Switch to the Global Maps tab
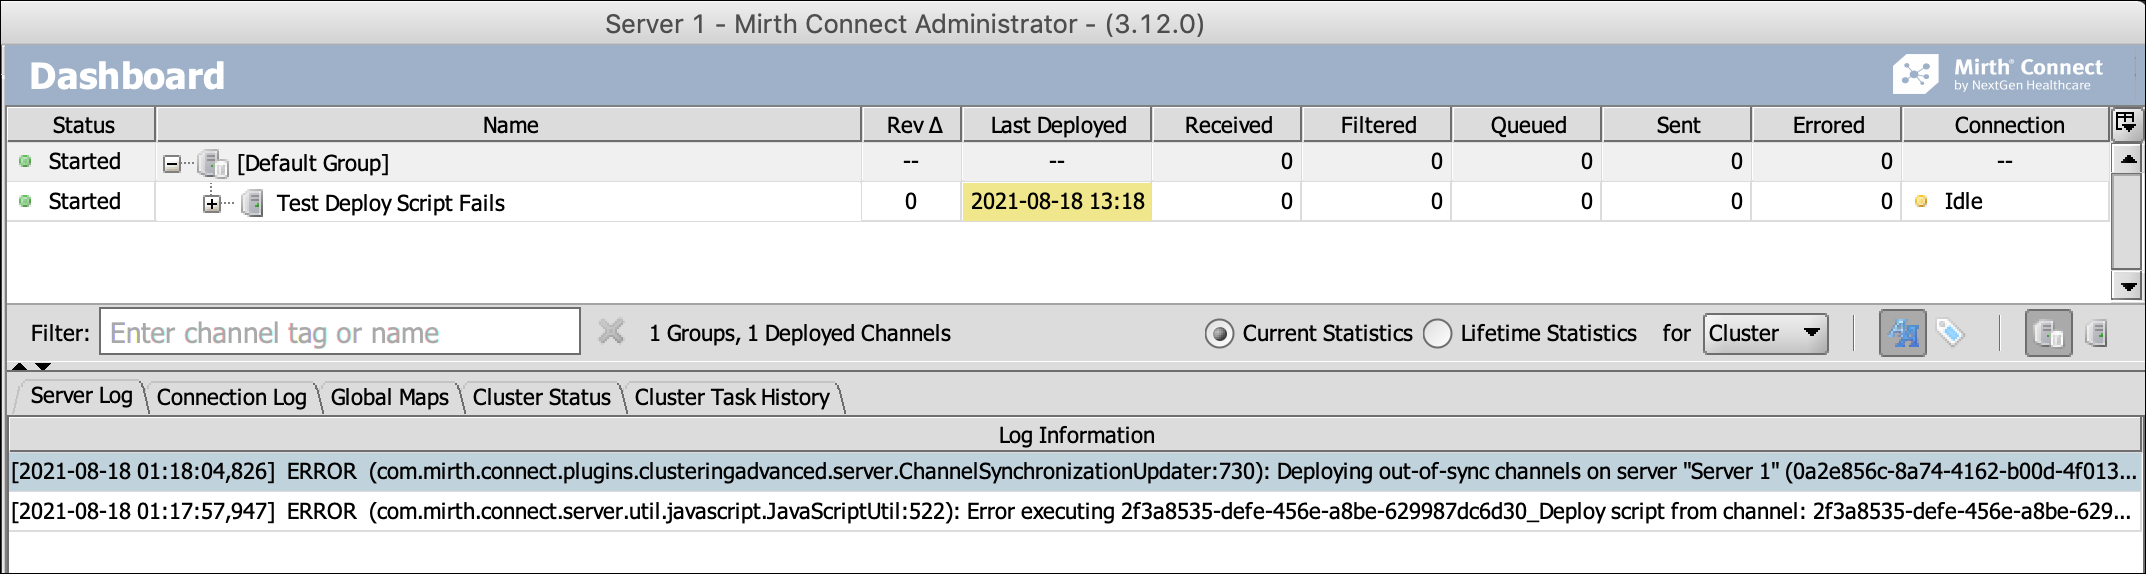This screenshot has height=574, width=2146. [390, 397]
